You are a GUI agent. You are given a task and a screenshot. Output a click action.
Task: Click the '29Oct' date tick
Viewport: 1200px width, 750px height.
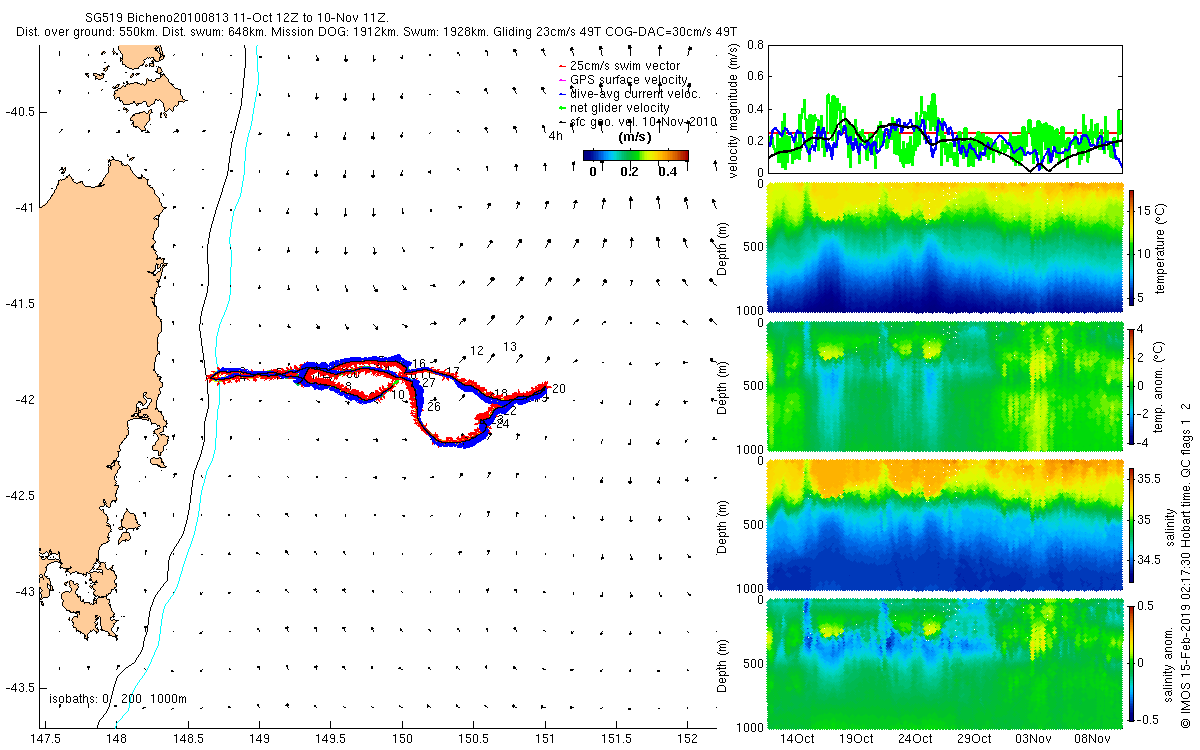coord(974,739)
